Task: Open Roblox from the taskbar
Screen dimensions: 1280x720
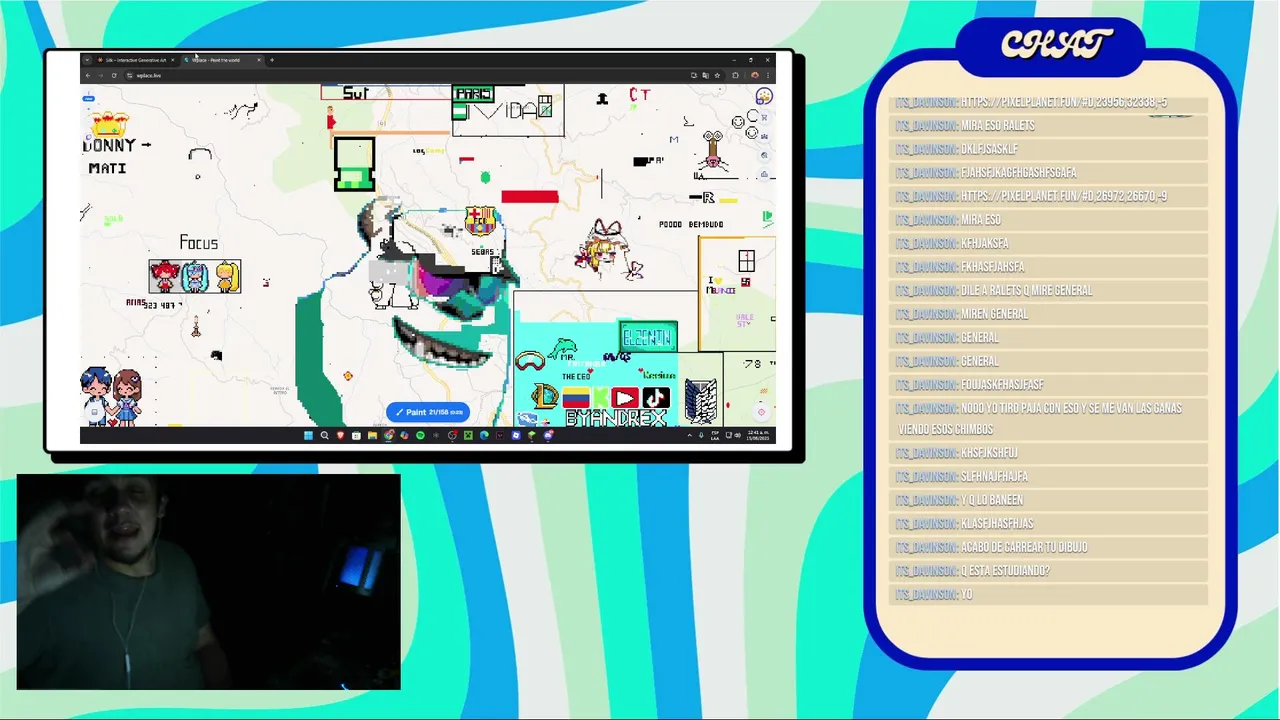Action: 515,435
